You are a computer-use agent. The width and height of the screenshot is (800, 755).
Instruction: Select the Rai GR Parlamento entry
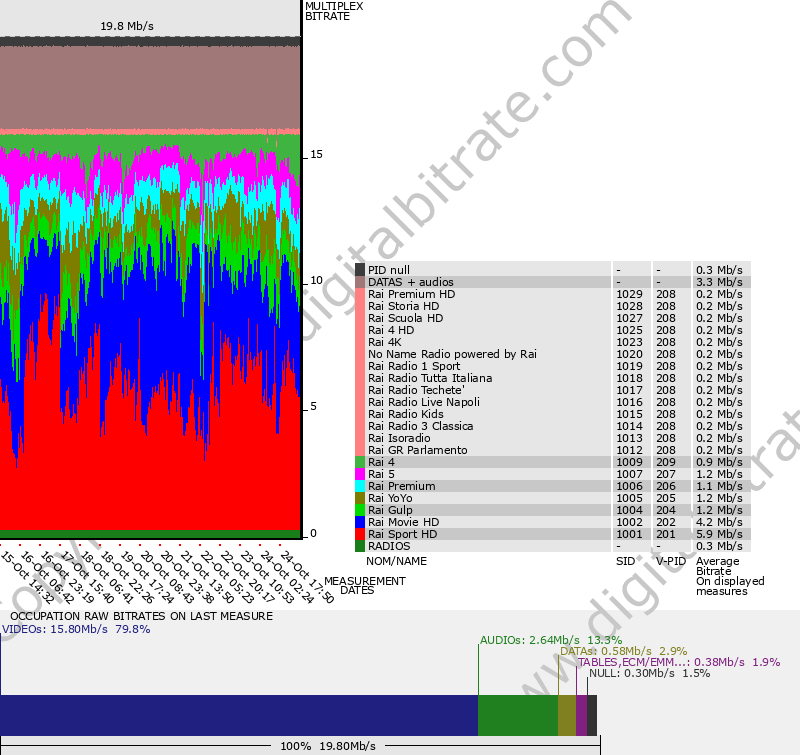coord(417,450)
